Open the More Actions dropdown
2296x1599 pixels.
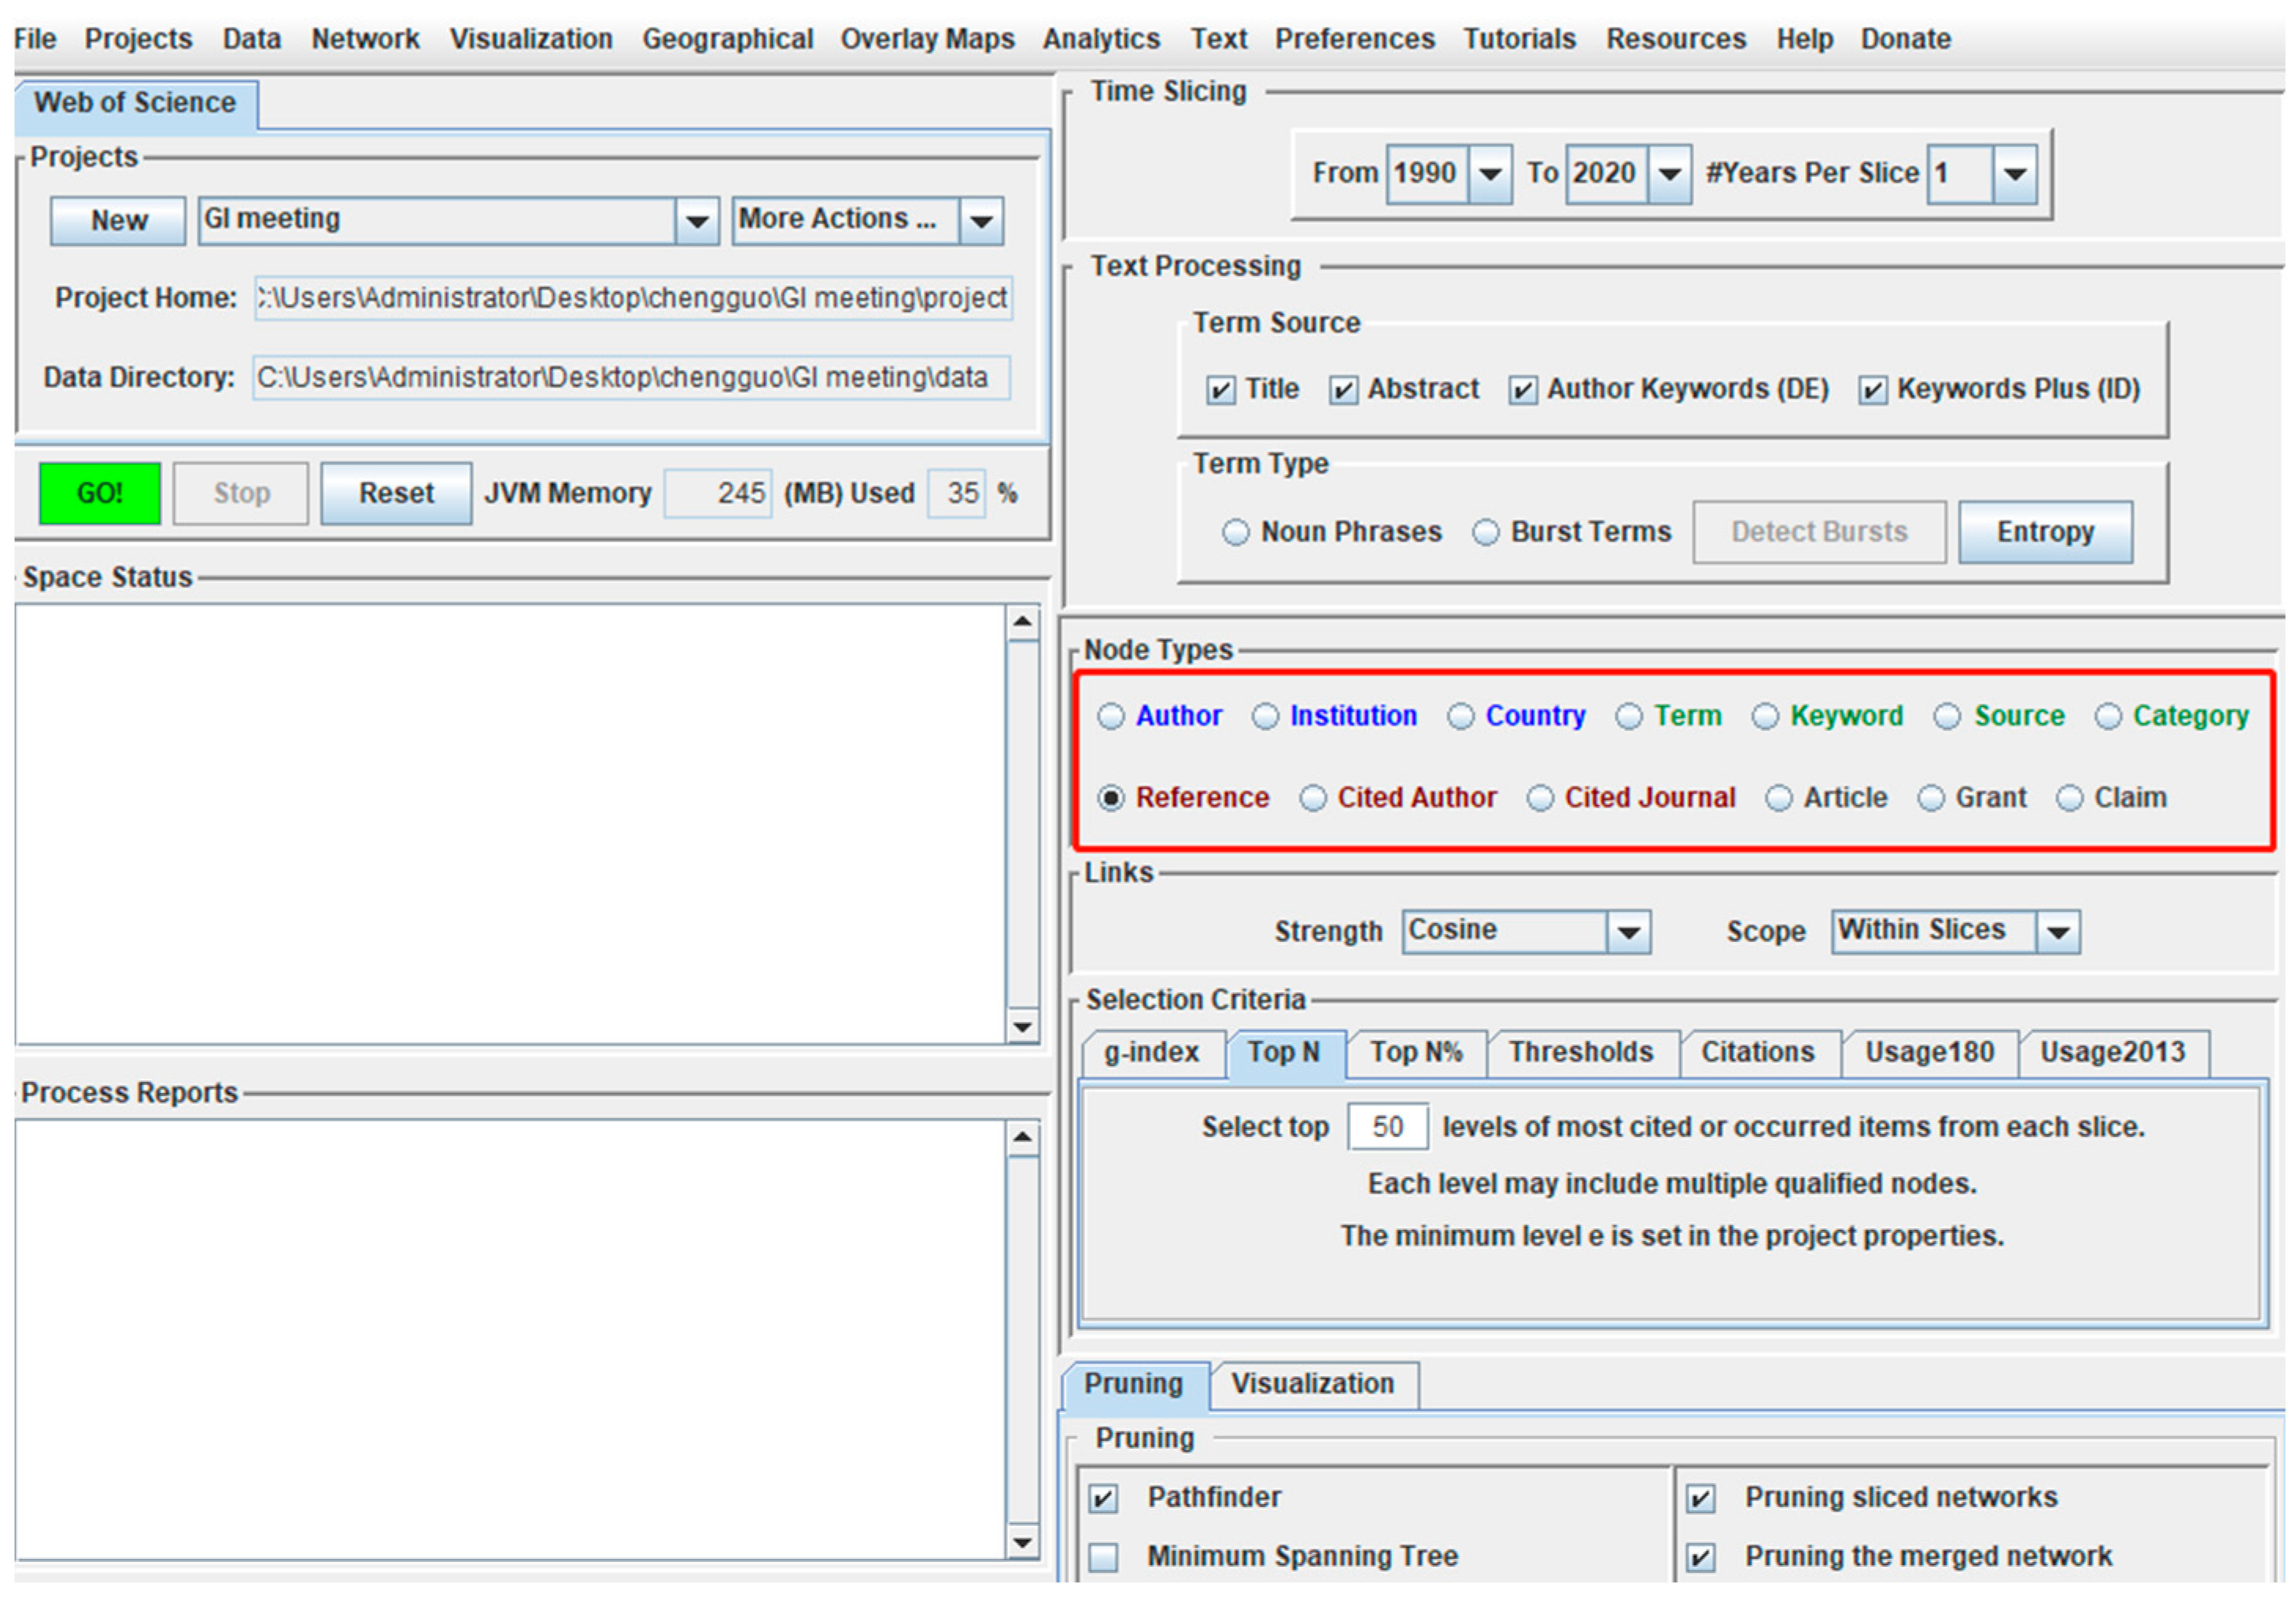coord(981,221)
